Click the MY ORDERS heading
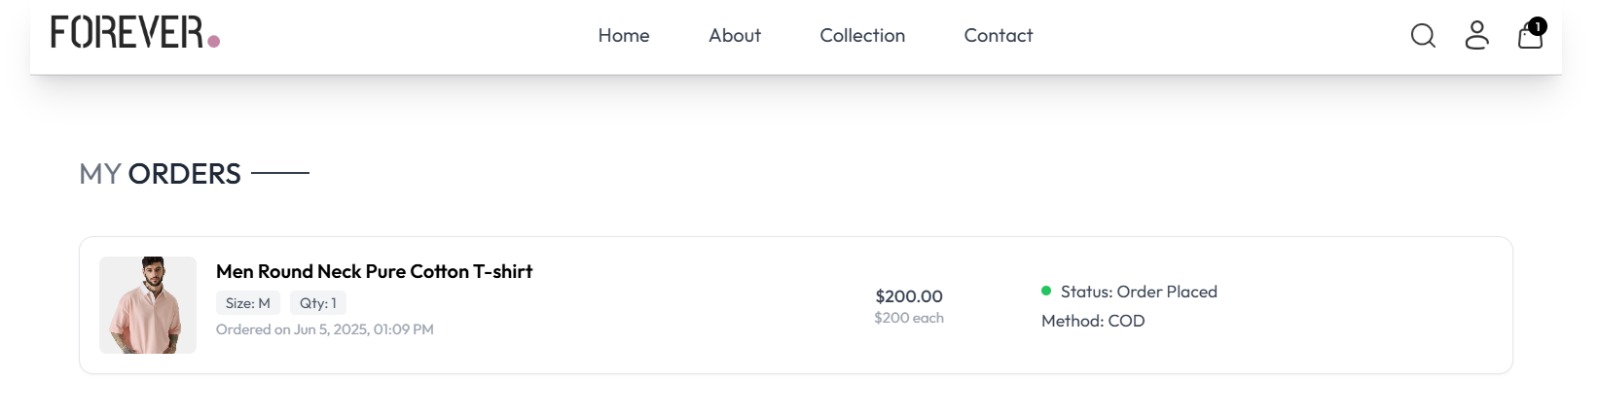Screen dimensions: 1600x414 tap(160, 174)
